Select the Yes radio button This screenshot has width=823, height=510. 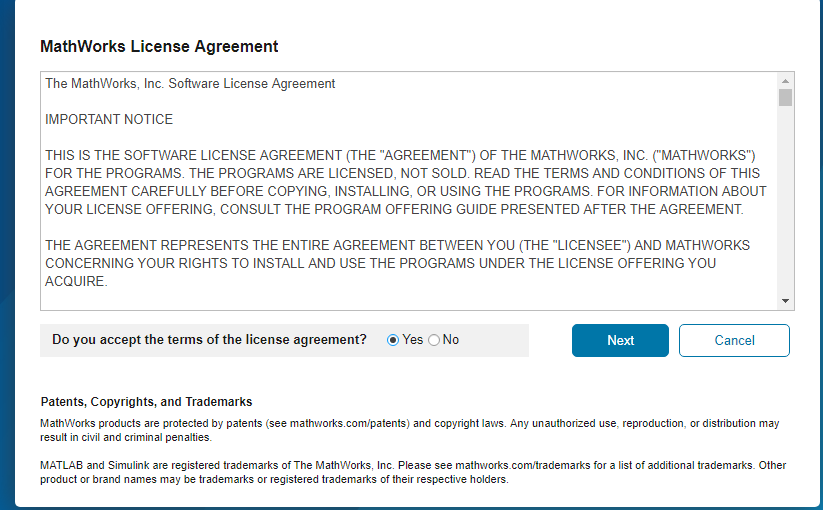tap(393, 340)
